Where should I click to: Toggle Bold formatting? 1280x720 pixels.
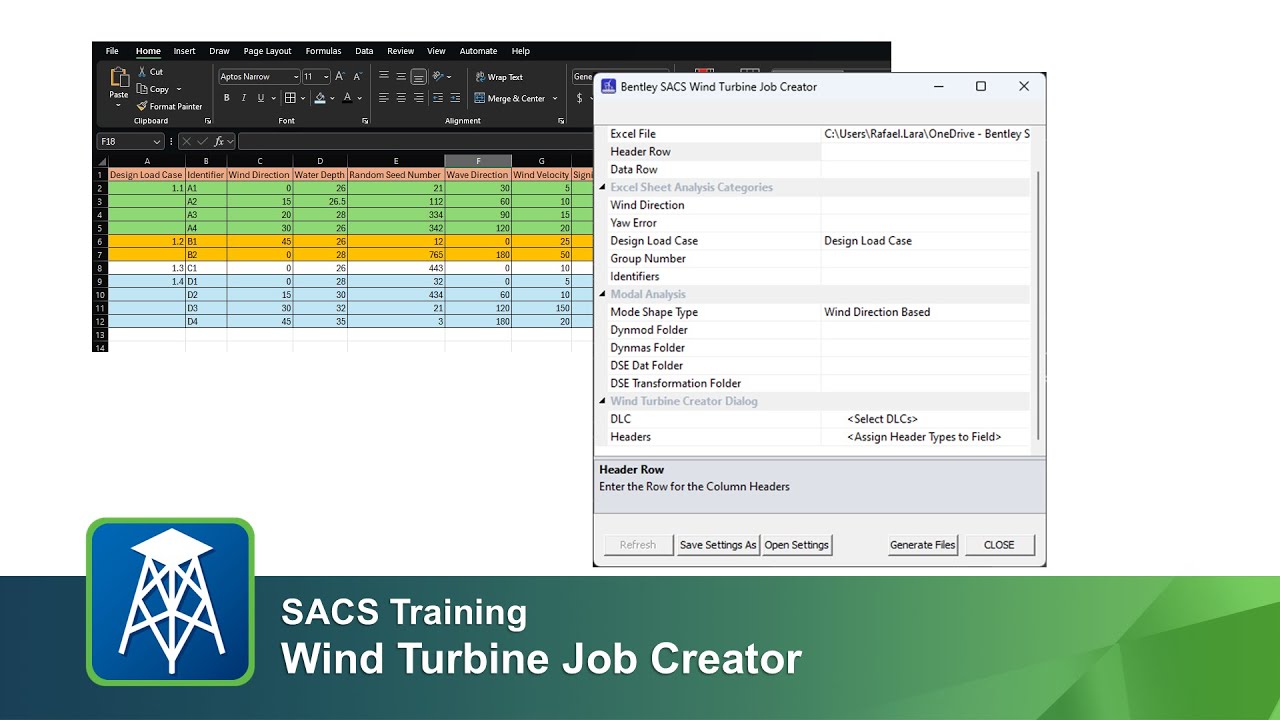pyautogui.click(x=227, y=98)
